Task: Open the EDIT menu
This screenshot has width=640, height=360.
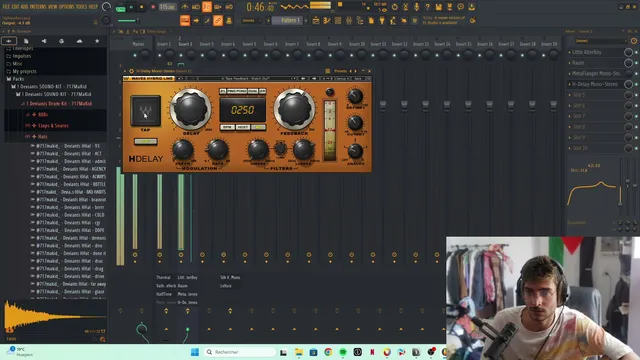Action: pyautogui.click(x=16, y=7)
